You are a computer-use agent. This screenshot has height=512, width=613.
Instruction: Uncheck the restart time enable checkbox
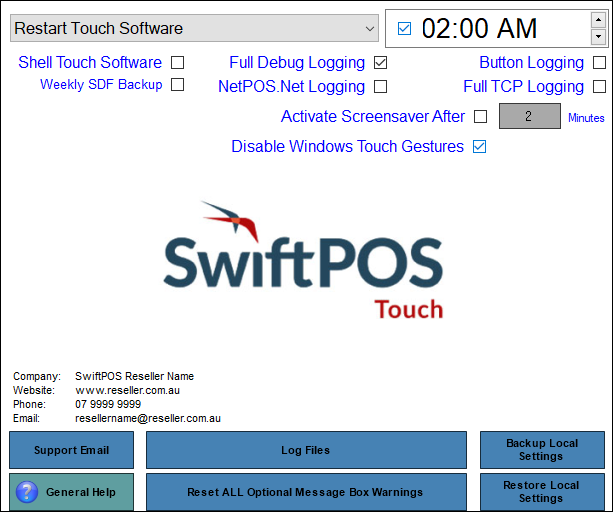[x=404, y=29]
